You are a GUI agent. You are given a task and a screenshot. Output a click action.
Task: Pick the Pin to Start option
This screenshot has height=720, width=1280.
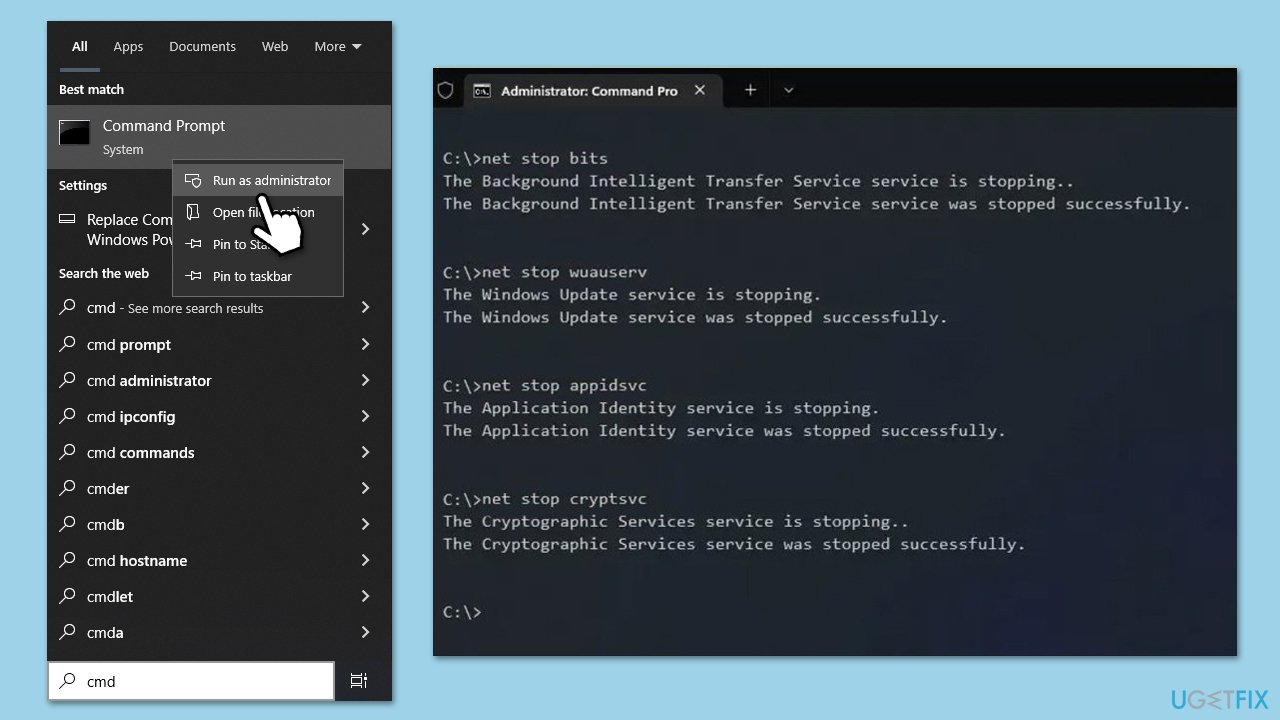coord(258,244)
